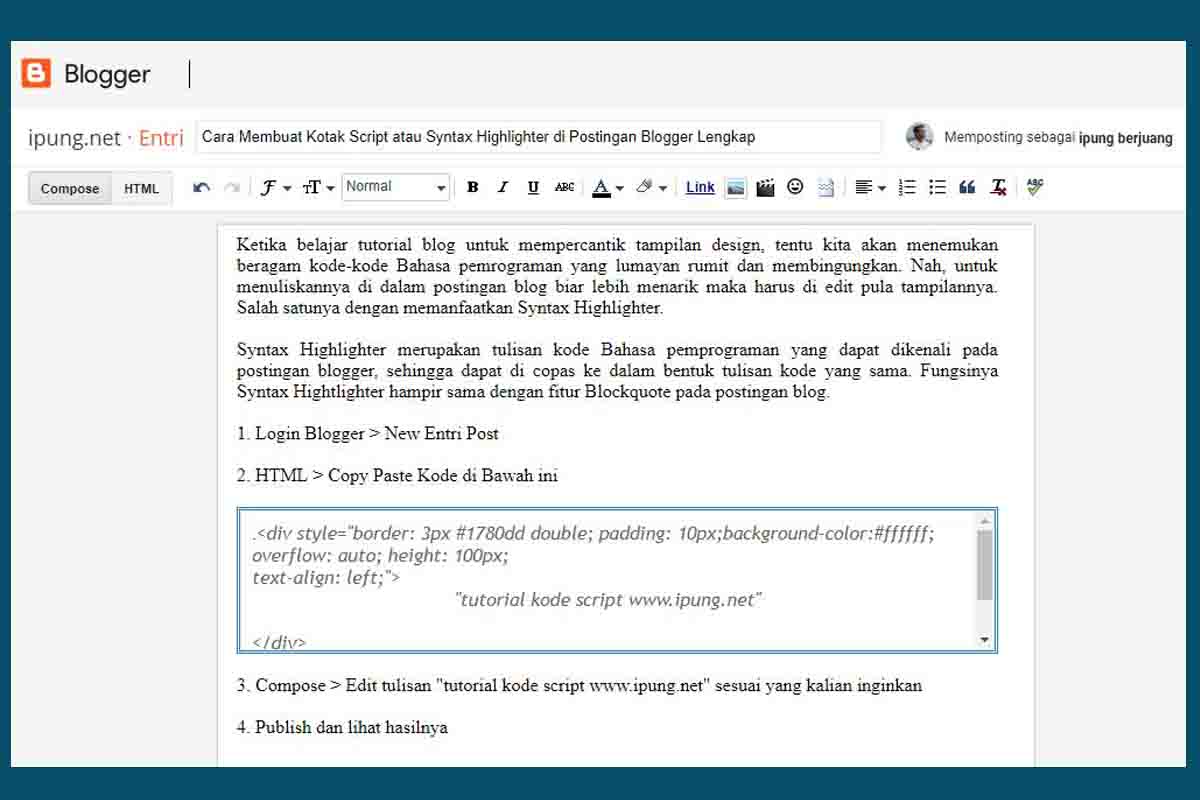Image resolution: width=1200 pixels, height=800 pixels.
Task: Insert a hyperlink using Link
Action: click(x=700, y=187)
